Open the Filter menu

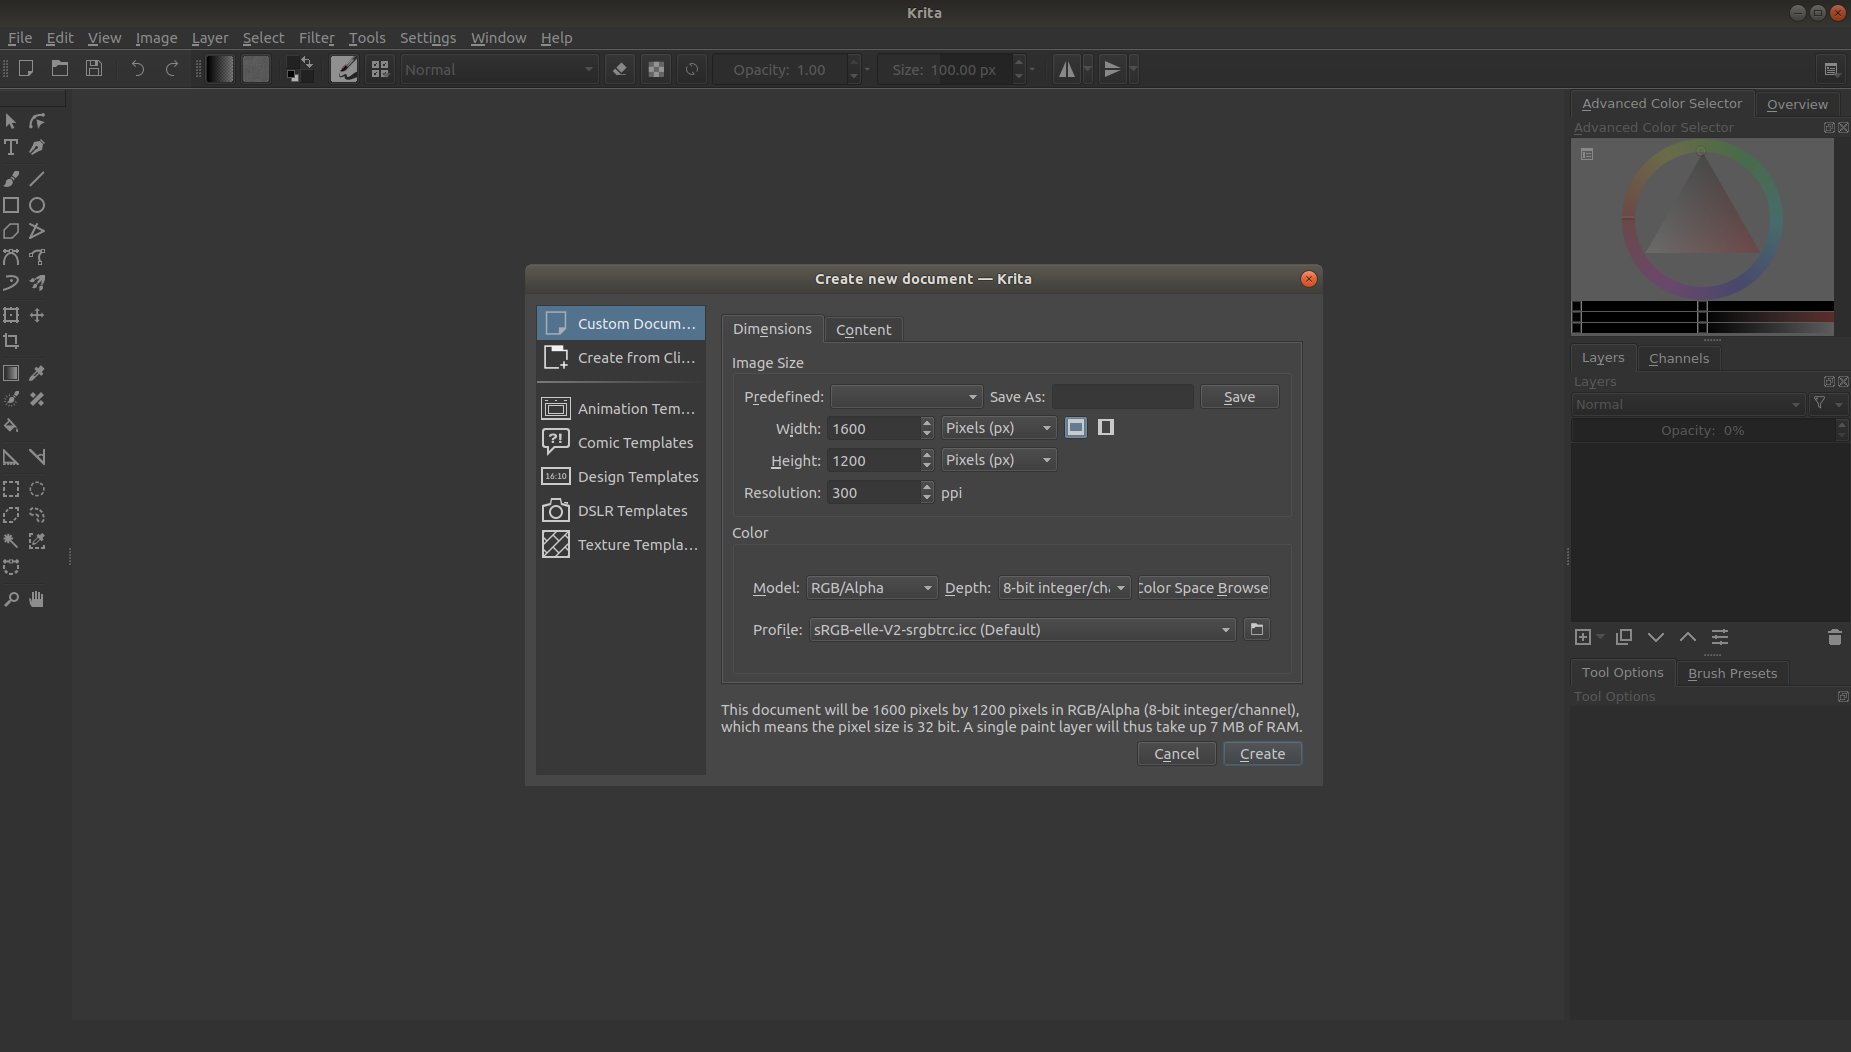tap(317, 38)
